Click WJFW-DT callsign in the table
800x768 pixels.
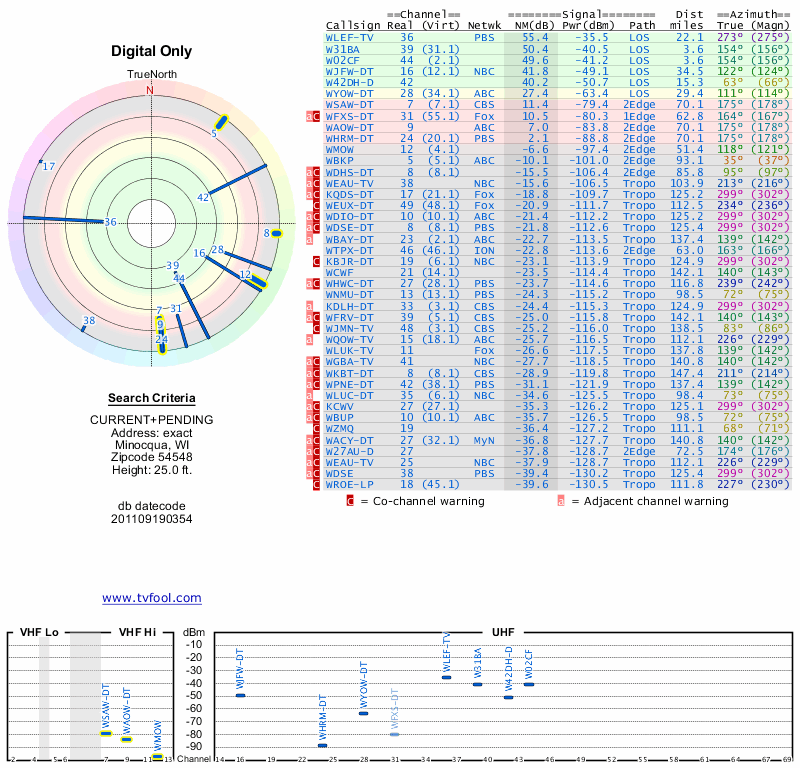[349, 71]
